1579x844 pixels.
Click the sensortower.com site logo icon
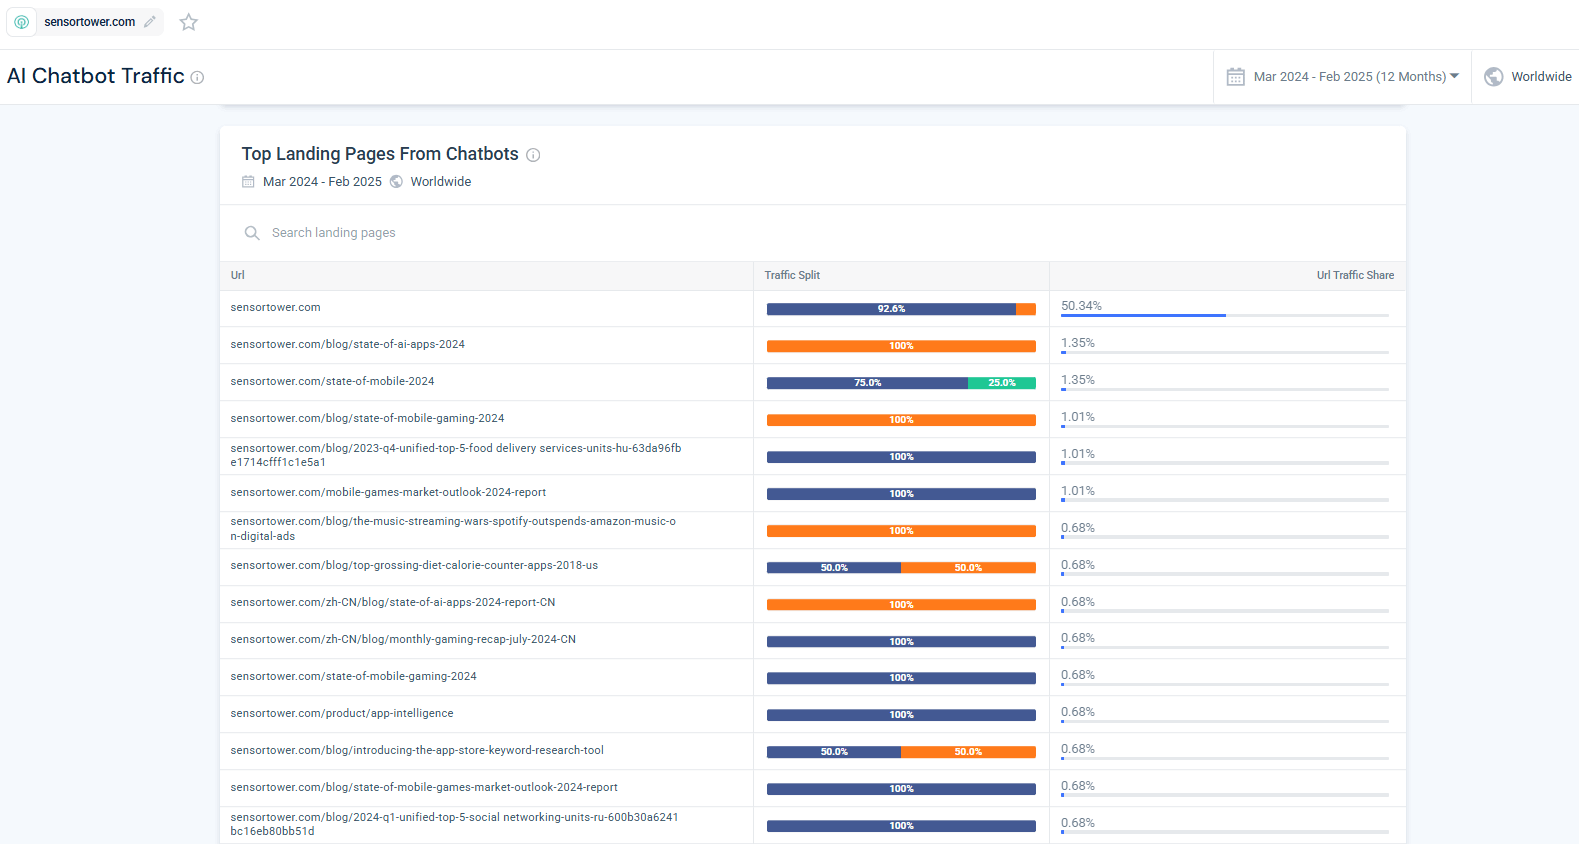(21, 22)
